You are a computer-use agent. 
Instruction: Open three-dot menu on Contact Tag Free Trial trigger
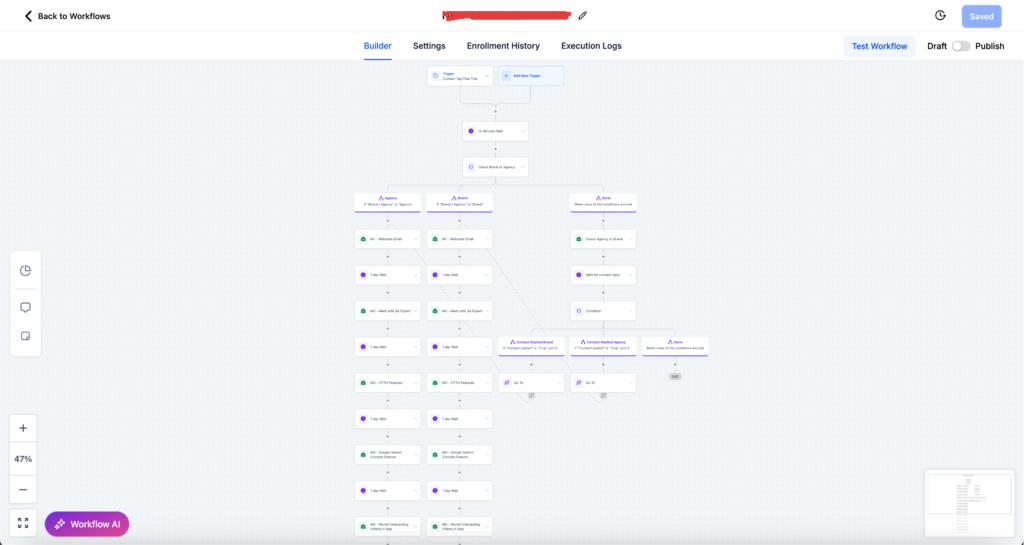[487, 76]
